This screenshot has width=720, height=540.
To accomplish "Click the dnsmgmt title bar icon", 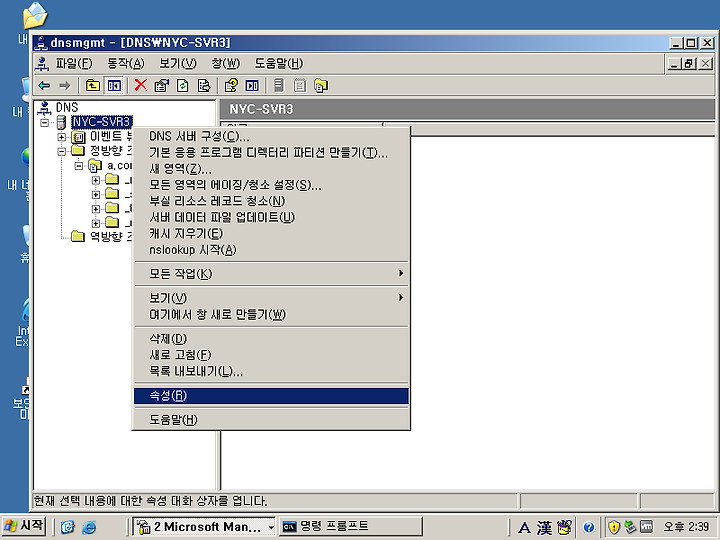I will (x=41, y=43).
